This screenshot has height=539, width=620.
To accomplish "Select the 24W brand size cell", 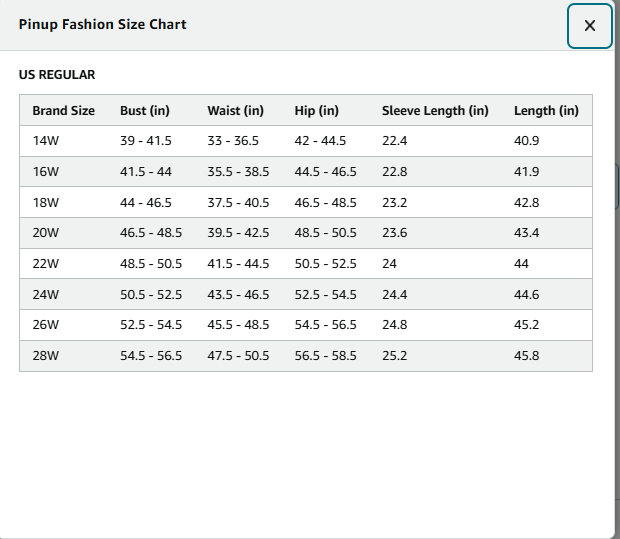I will 45,295.
